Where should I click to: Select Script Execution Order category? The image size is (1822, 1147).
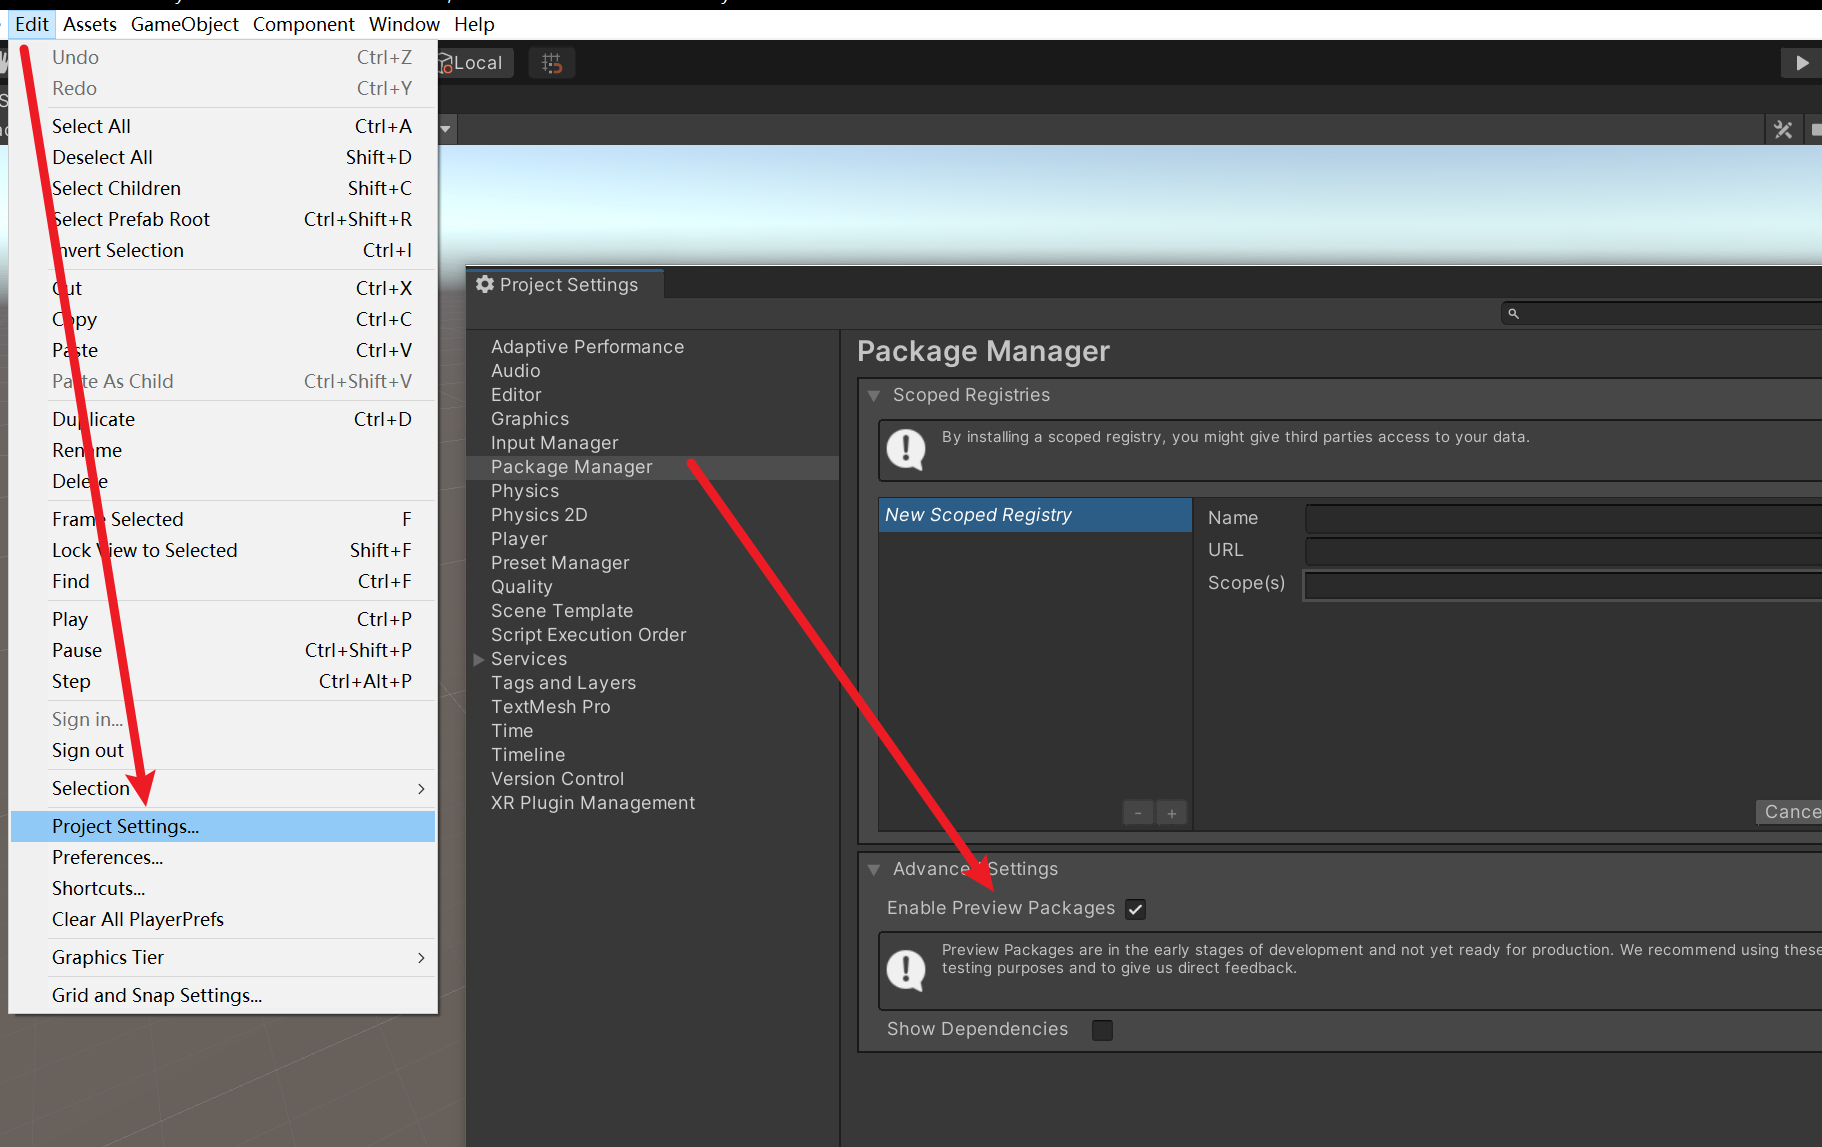(x=653, y=635)
